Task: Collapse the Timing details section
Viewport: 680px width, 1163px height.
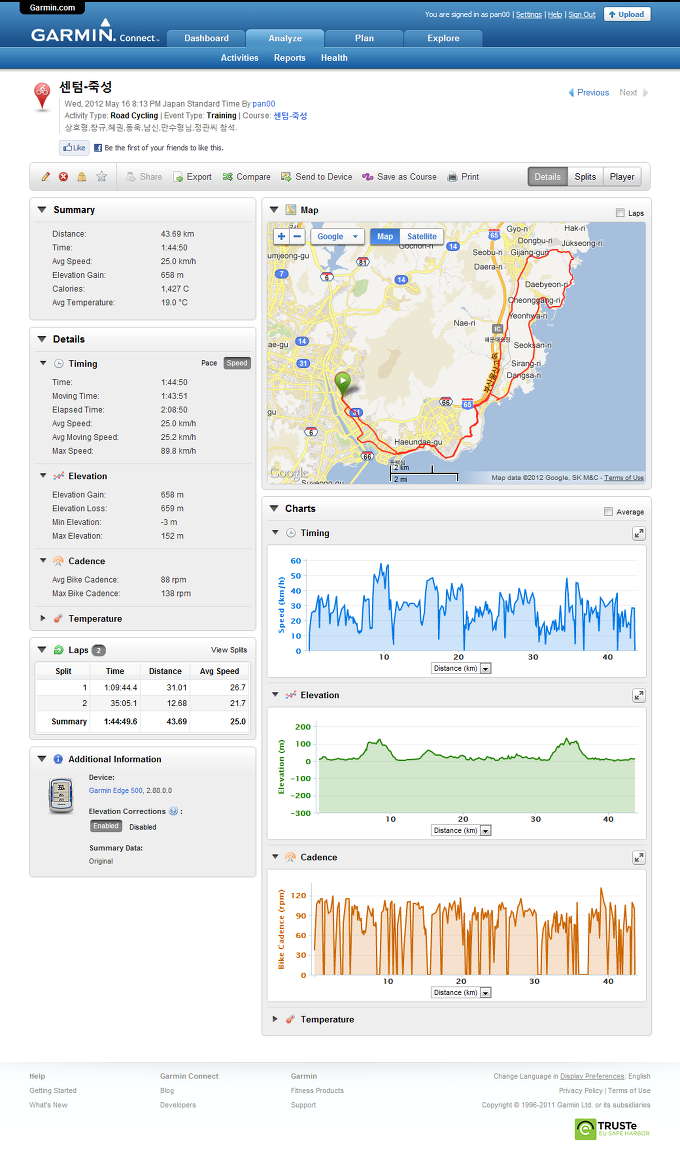Action: click(43, 363)
